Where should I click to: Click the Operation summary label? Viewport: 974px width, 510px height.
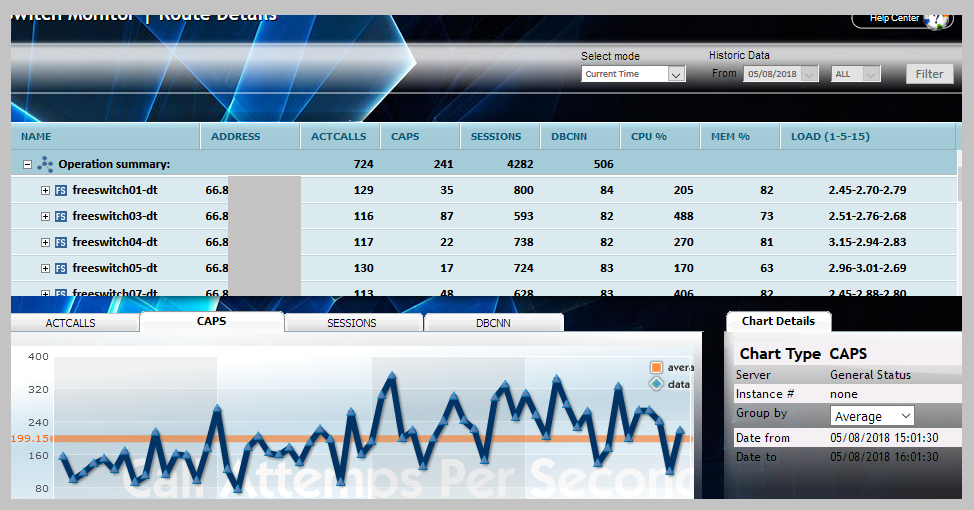pos(114,165)
